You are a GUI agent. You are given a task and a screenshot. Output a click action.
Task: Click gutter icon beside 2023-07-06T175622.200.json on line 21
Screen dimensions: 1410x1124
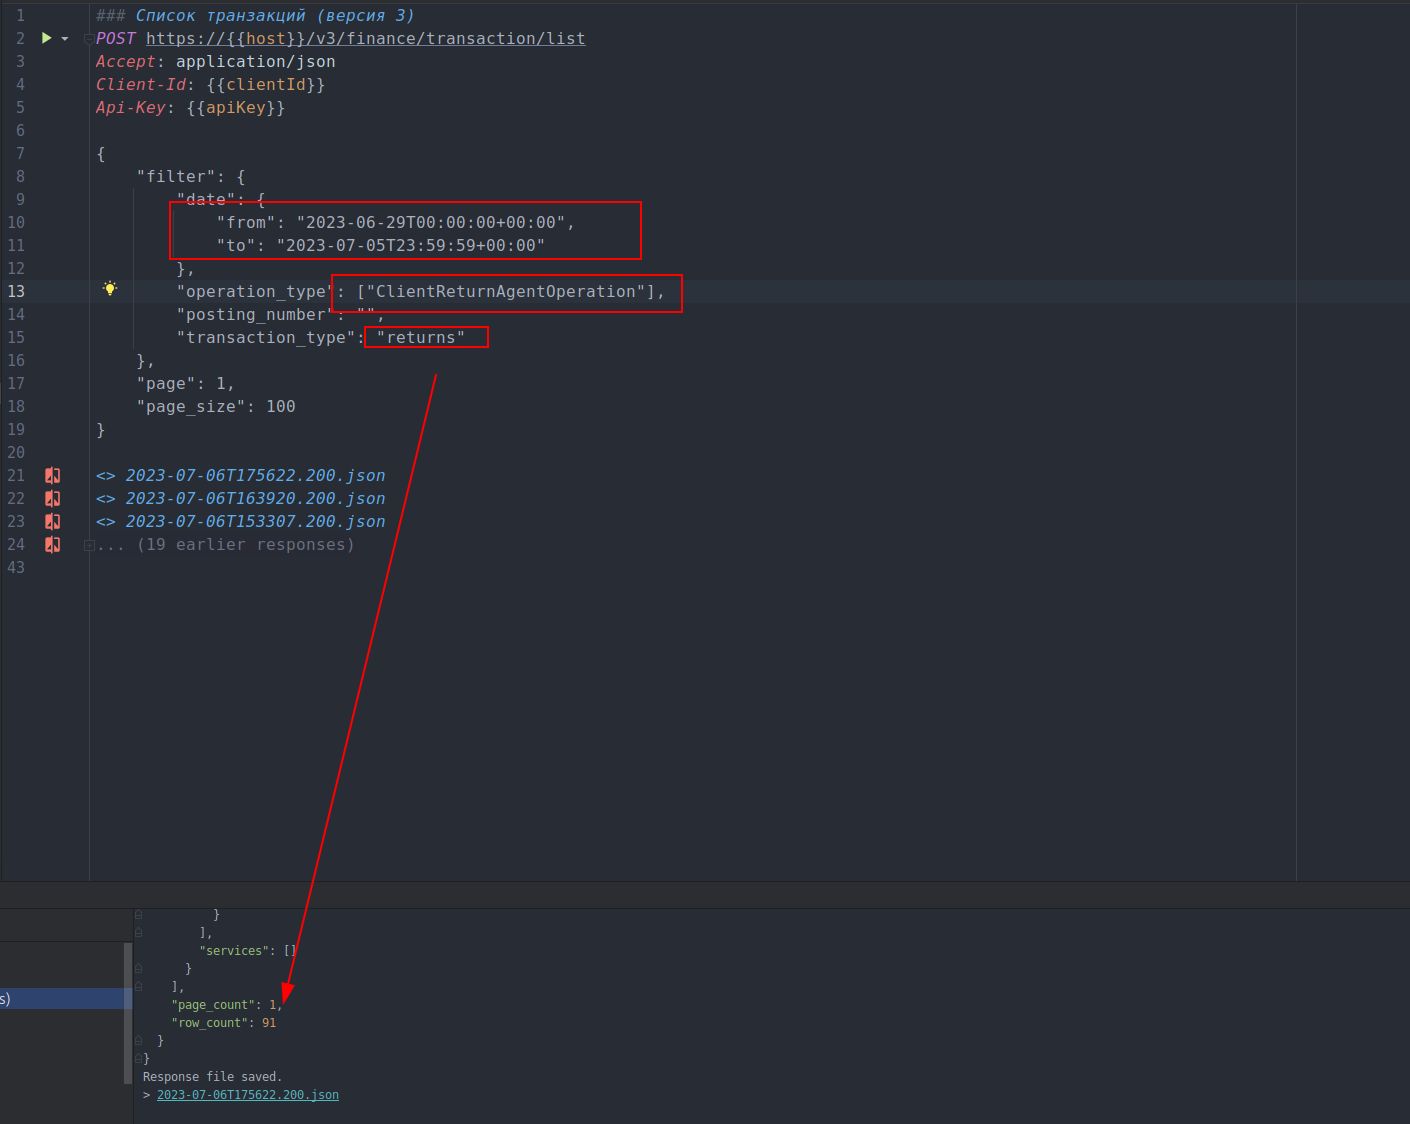[x=52, y=476]
